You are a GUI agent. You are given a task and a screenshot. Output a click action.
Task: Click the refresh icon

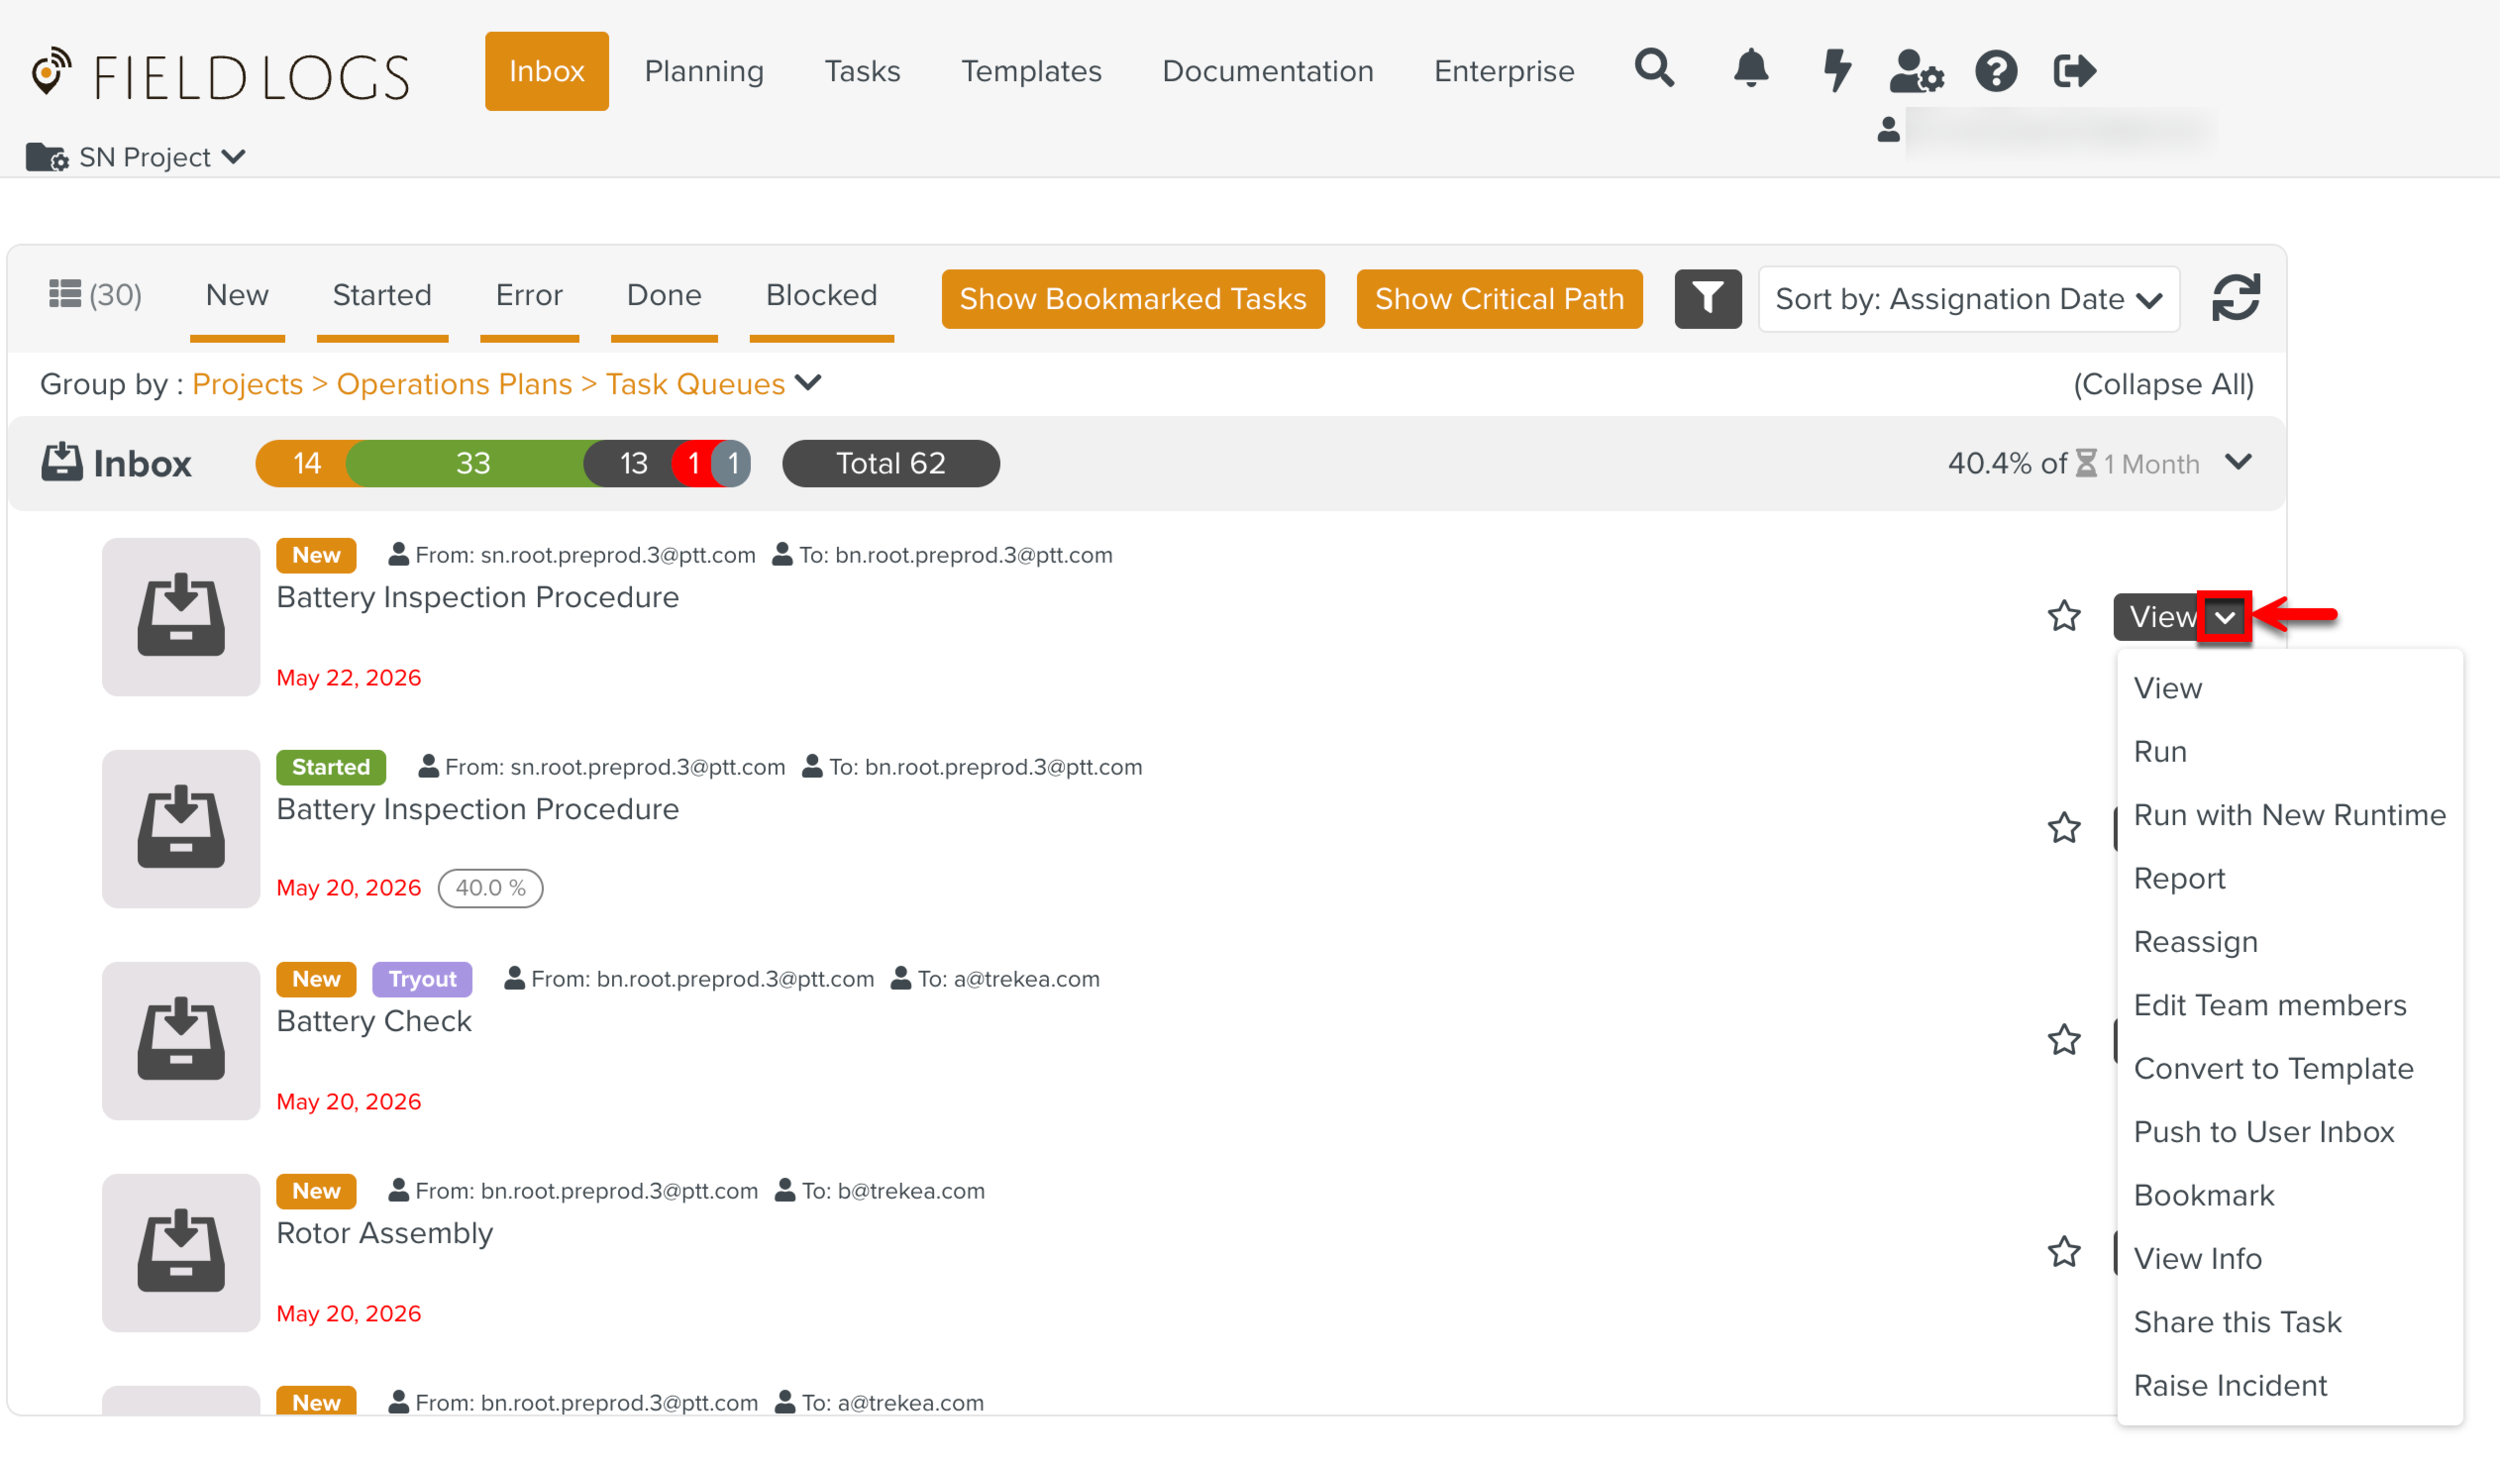pyautogui.click(x=2234, y=298)
